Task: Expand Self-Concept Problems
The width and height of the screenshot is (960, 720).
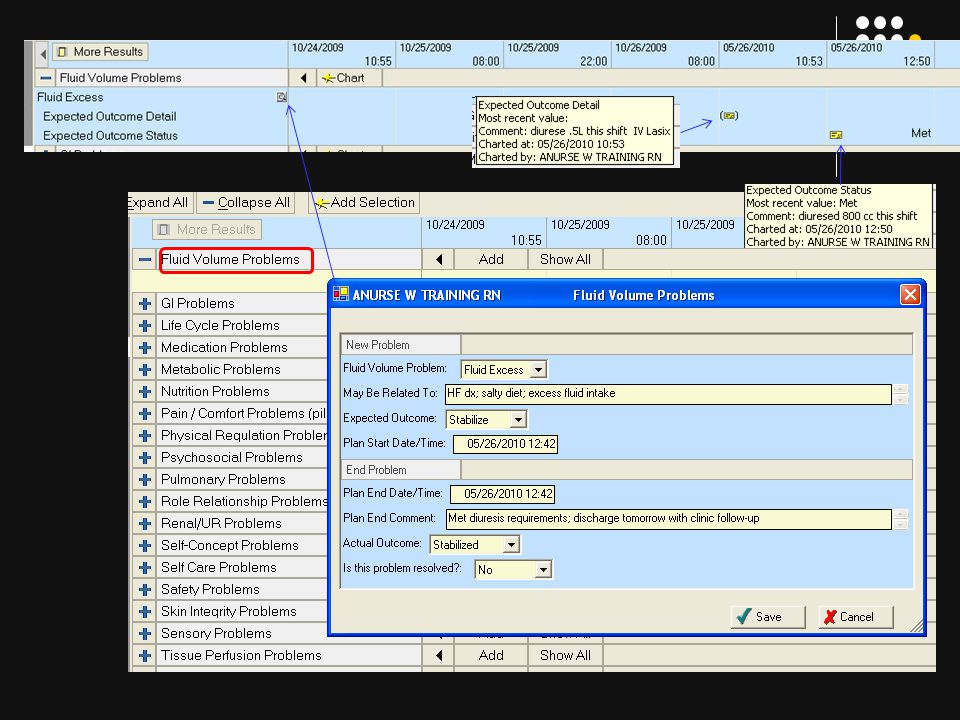Action: [x=144, y=546]
